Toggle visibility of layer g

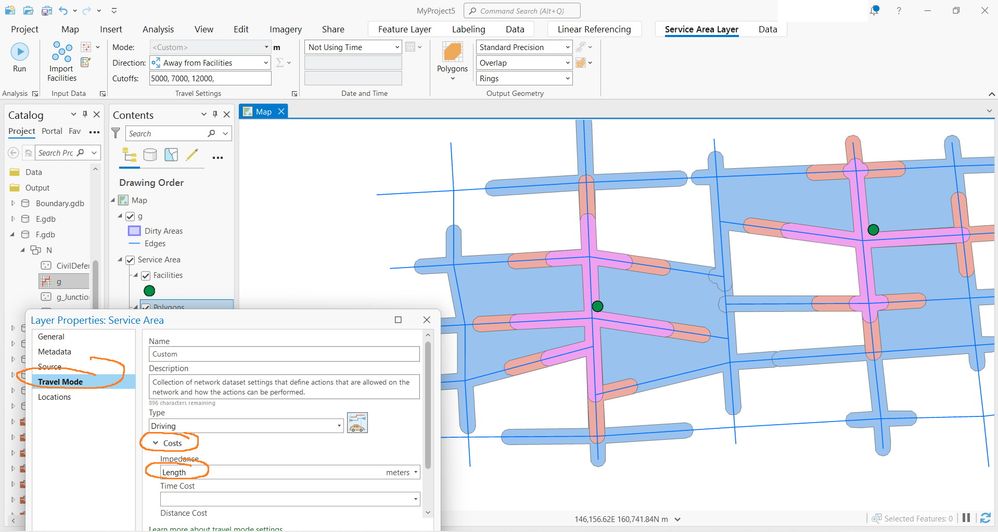pyautogui.click(x=130, y=216)
